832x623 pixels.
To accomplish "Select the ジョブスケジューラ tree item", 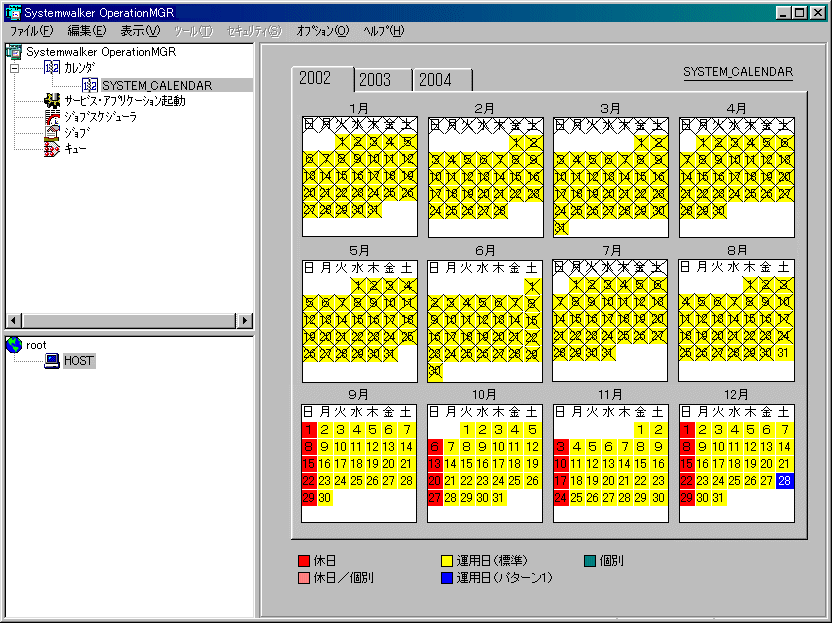I will (101, 117).
